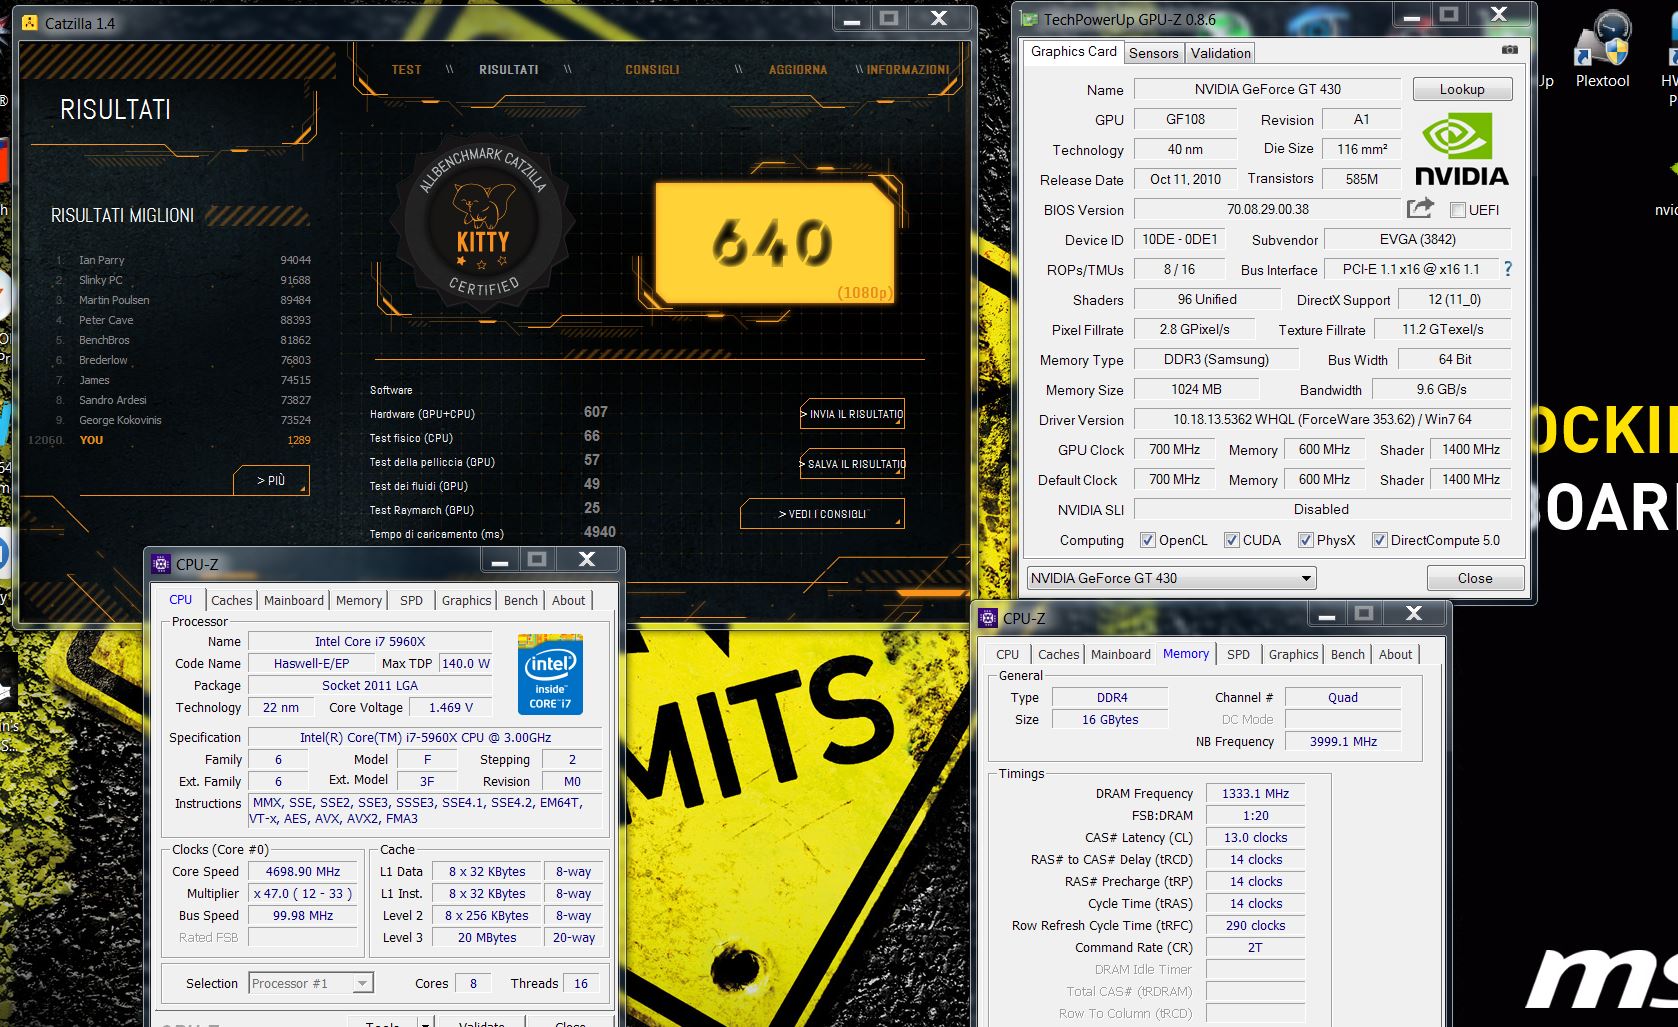Toggle the DirectCompute 5.0 checkbox
Viewport: 1678px width, 1027px height.
coord(1379,540)
